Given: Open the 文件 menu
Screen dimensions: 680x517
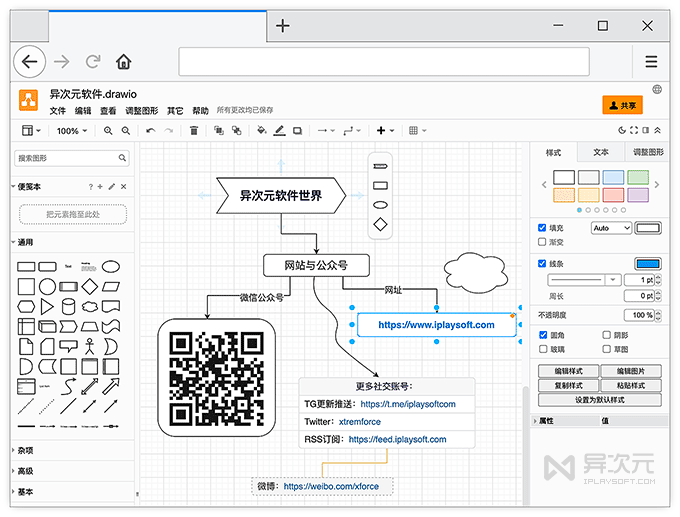Looking at the screenshot, I should pos(57,111).
